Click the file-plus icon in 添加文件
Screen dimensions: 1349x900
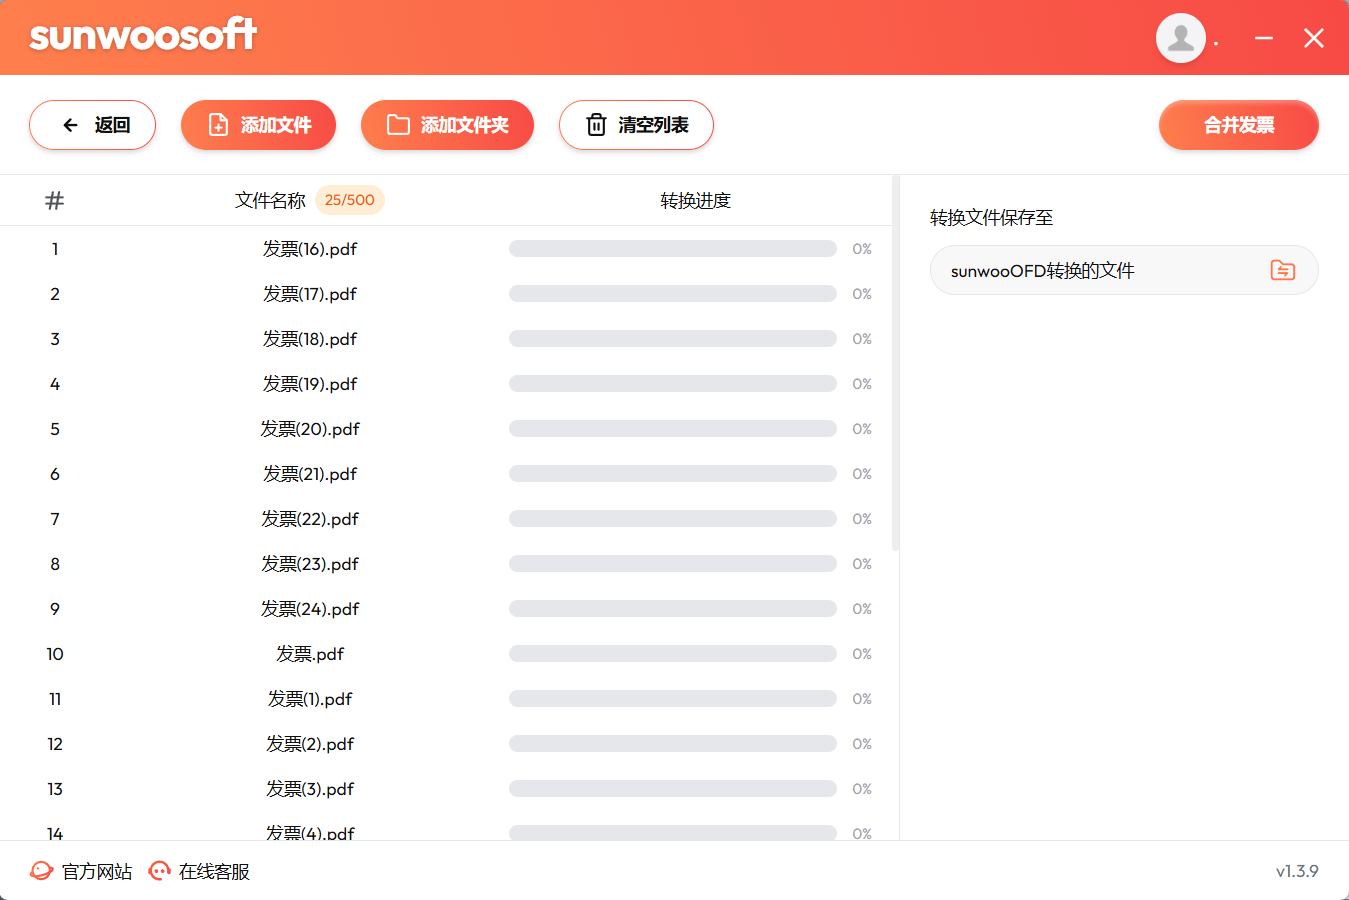(x=218, y=125)
